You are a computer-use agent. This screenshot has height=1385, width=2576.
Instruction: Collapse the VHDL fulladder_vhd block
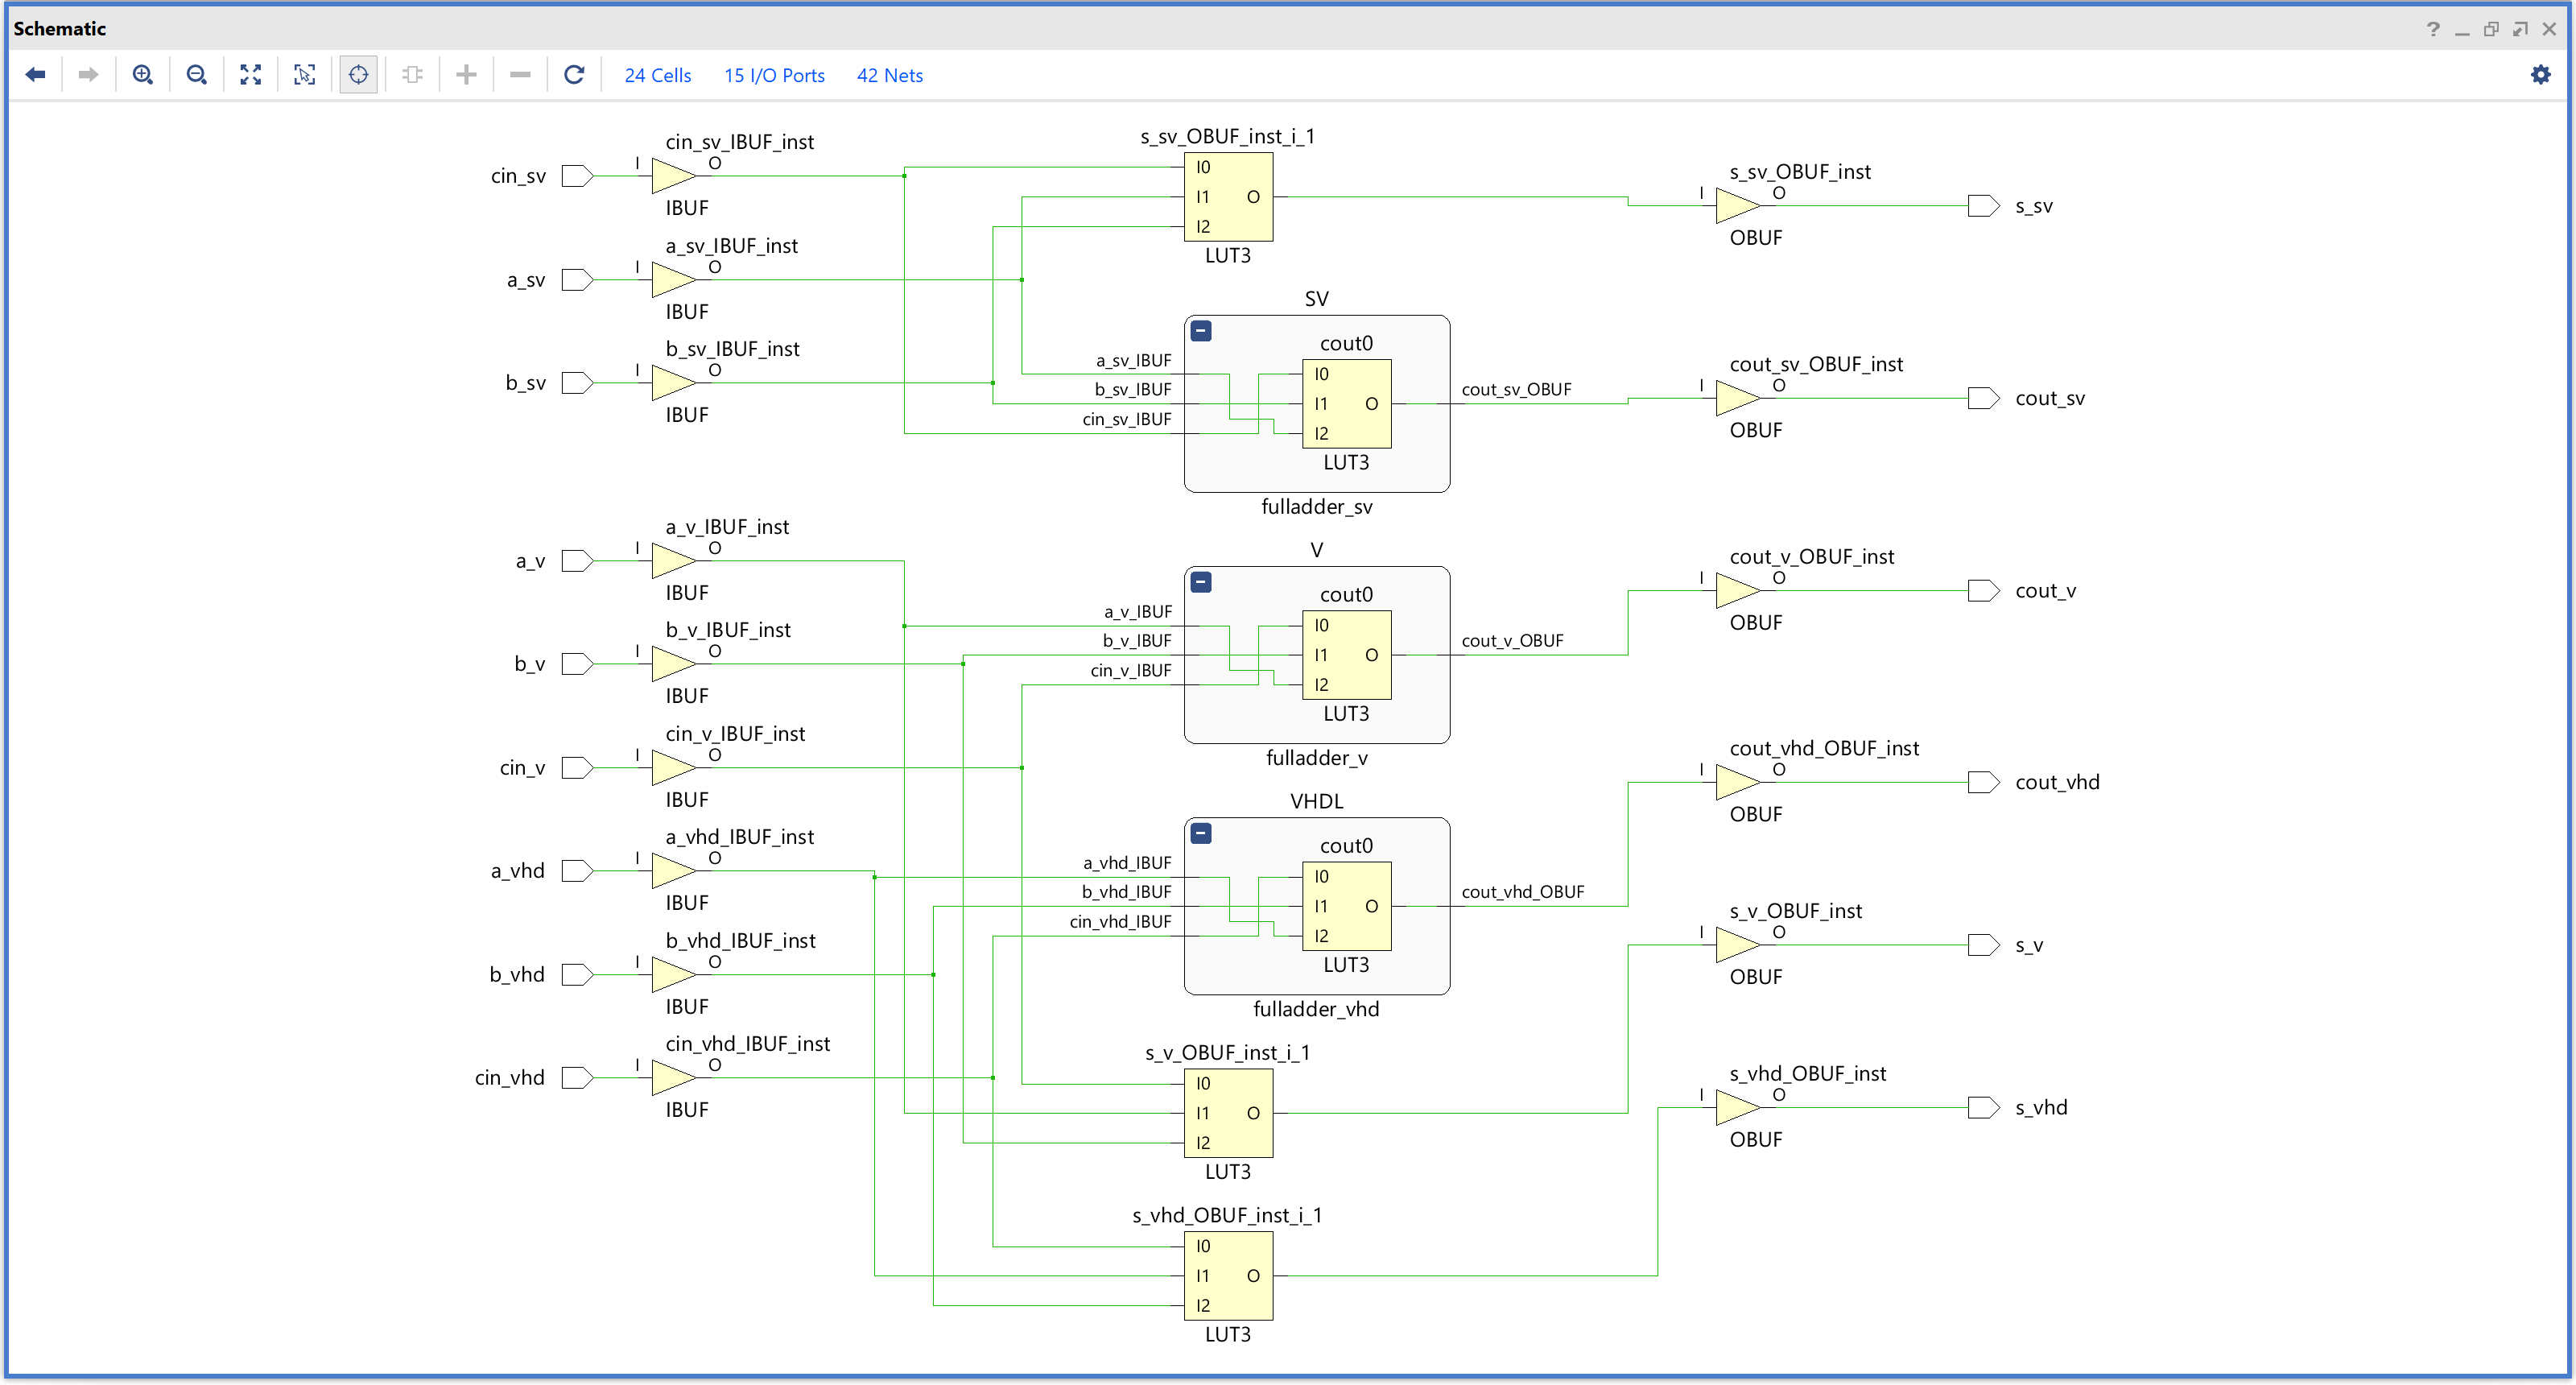tap(1201, 833)
